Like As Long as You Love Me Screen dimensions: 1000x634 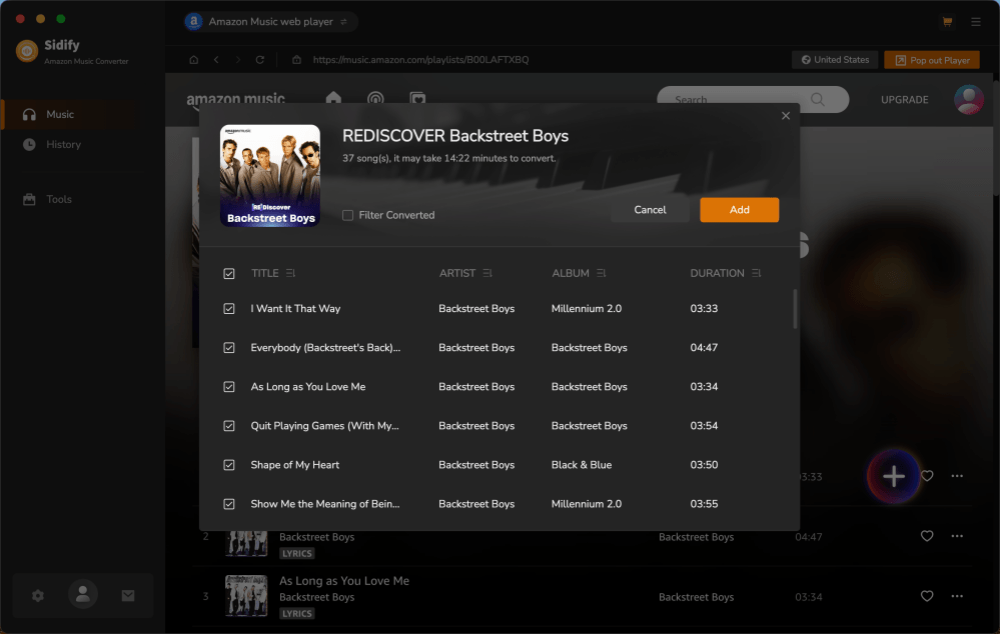pyautogui.click(x=927, y=596)
